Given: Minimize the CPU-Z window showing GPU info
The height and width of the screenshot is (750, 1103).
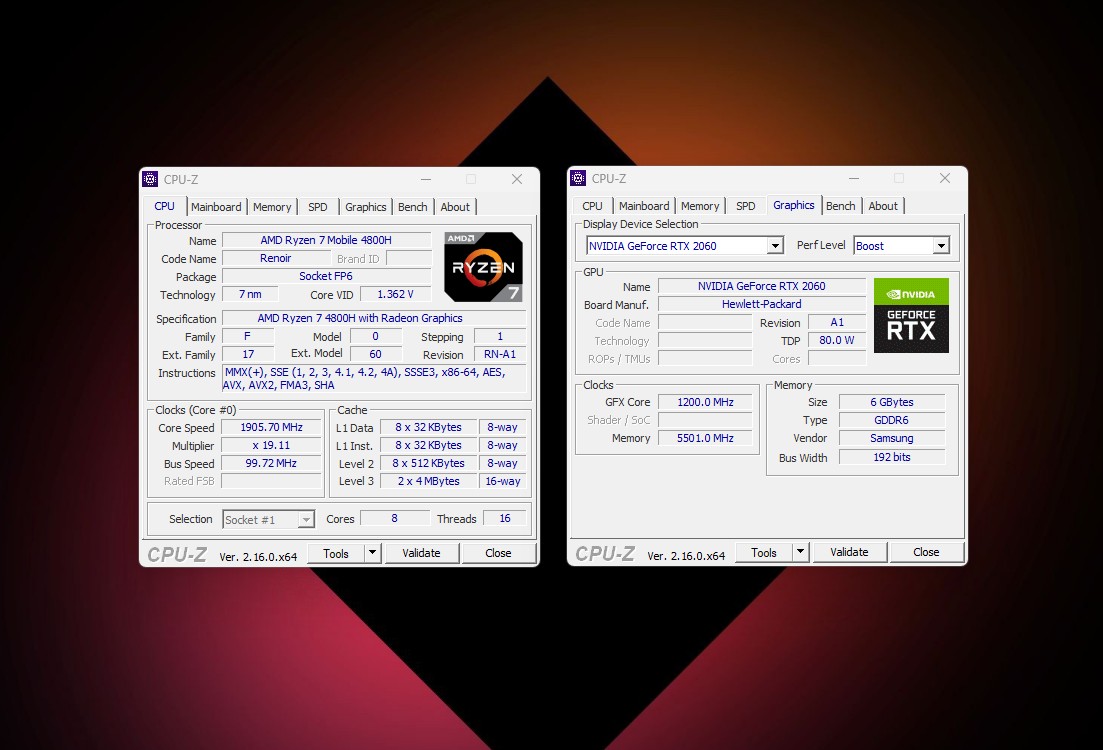Looking at the screenshot, I should pos(853,178).
